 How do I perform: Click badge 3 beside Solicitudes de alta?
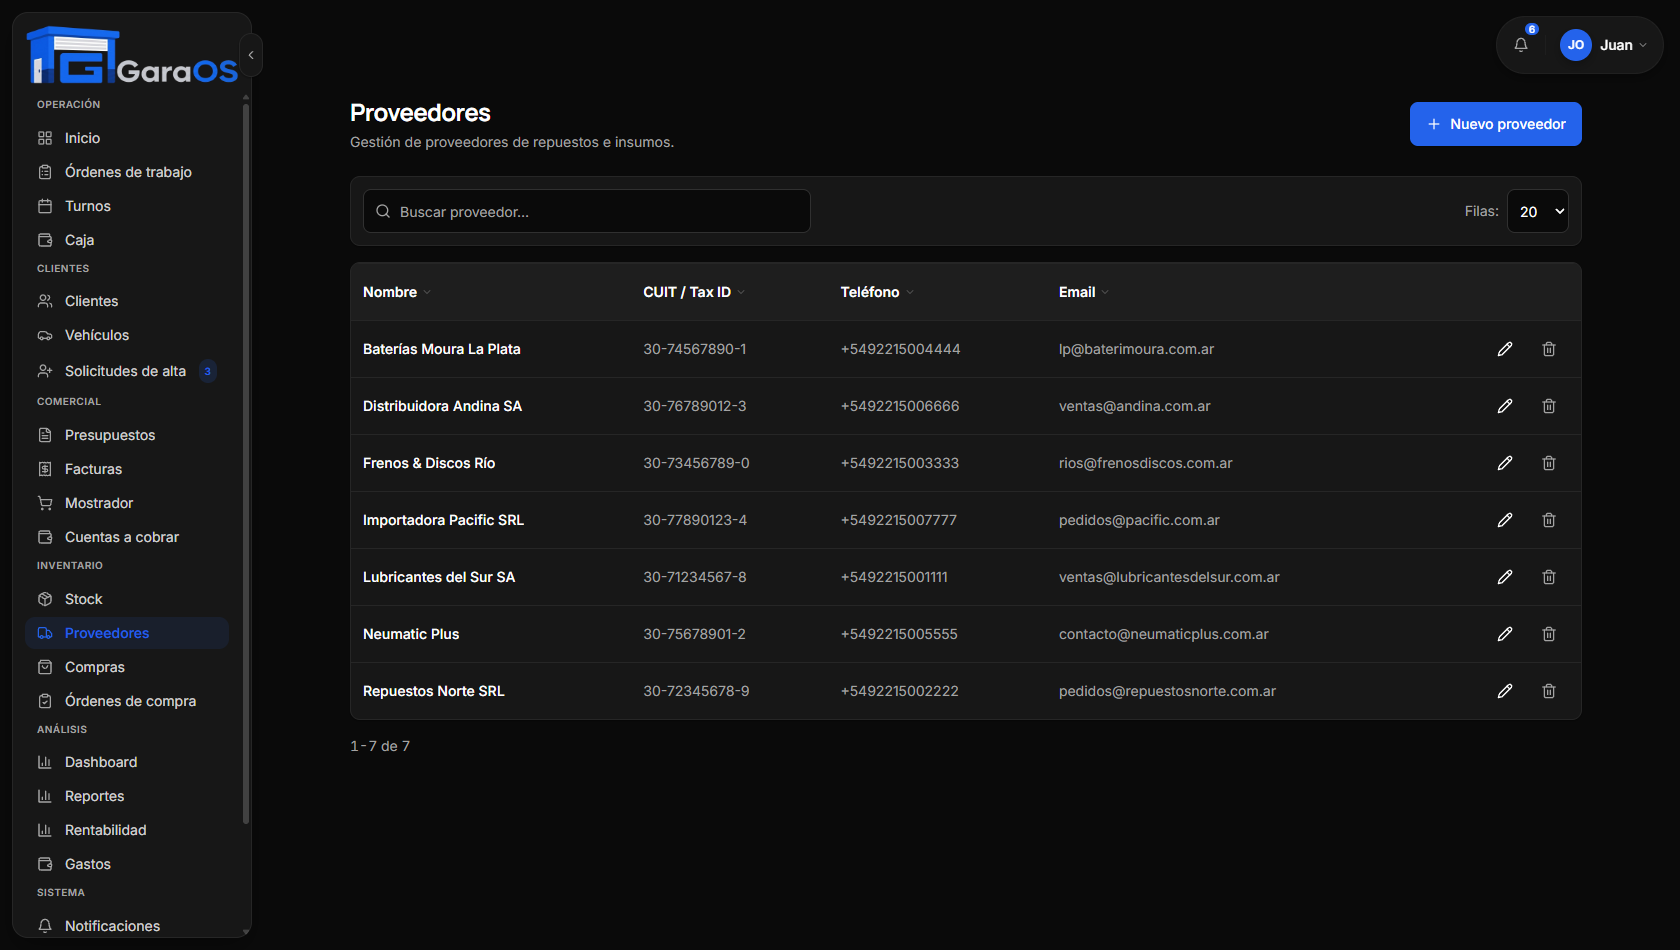pyautogui.click(x=207, y=371)
